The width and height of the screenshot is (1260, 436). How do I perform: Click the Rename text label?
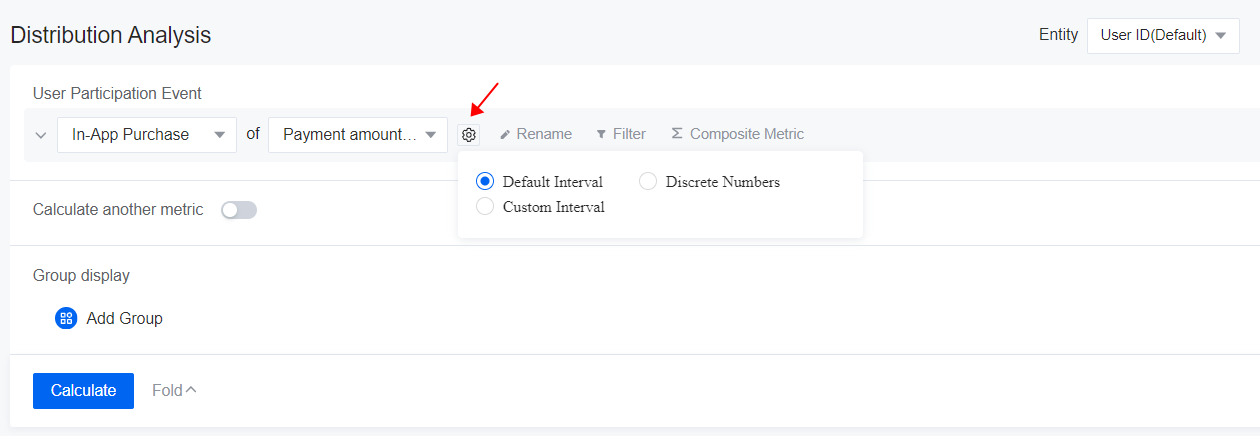click(544, 134)
